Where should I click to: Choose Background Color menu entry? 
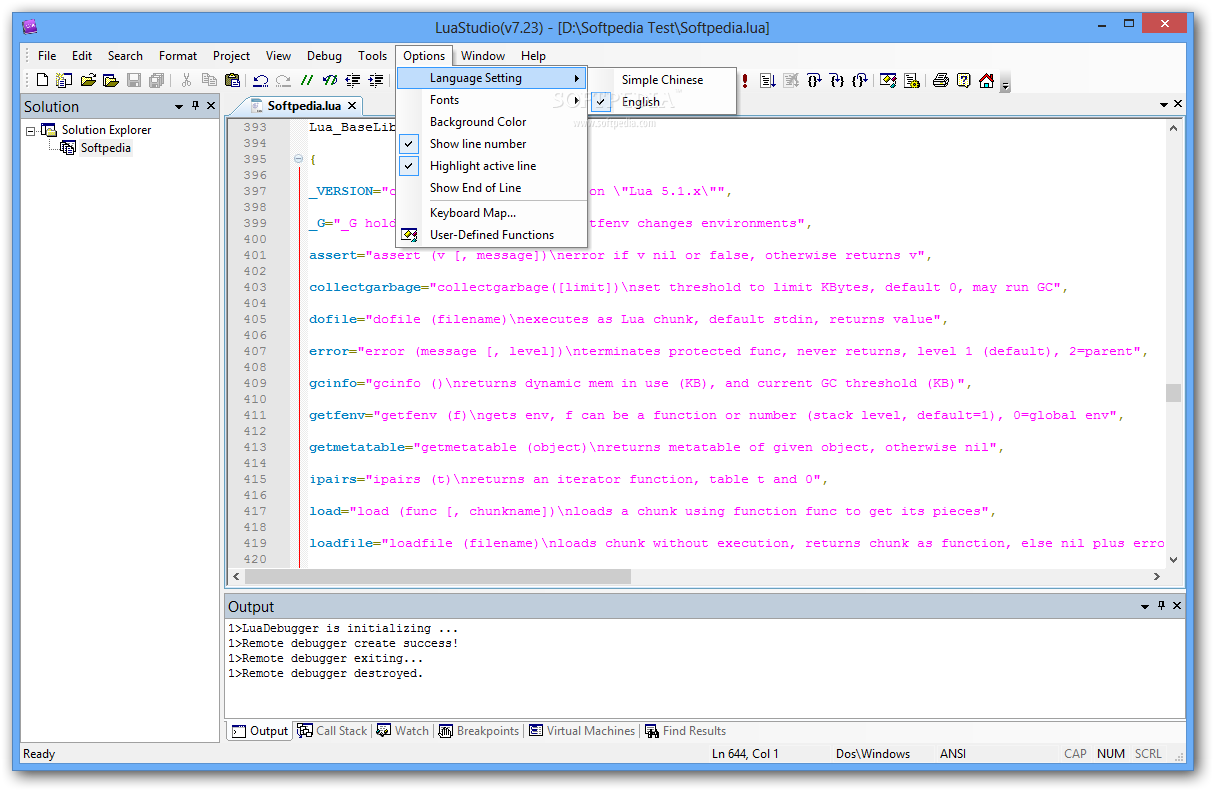coord(491,122)
